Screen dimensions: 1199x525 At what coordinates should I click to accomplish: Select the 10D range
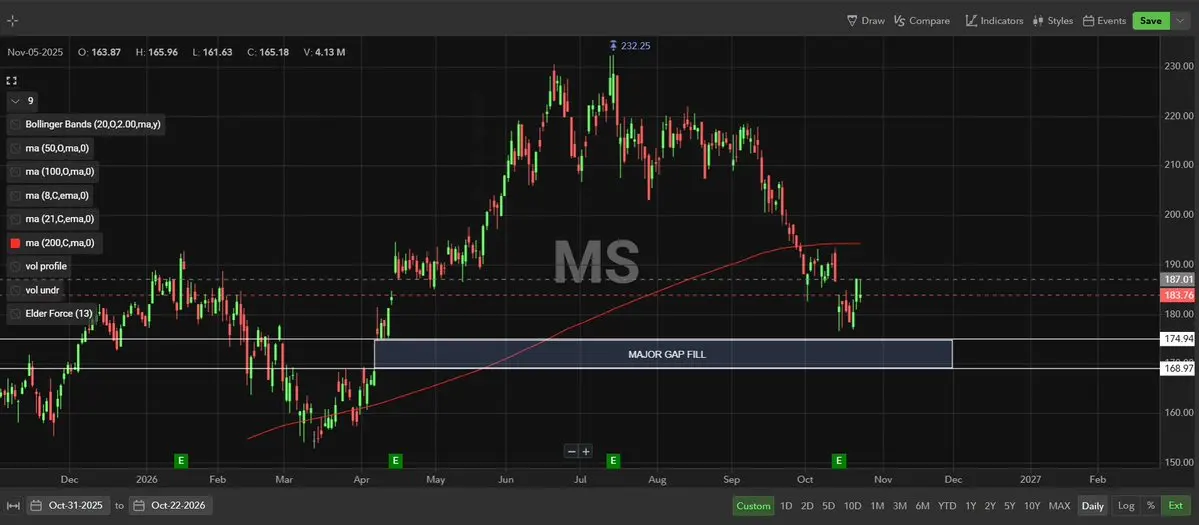(853, 505)
